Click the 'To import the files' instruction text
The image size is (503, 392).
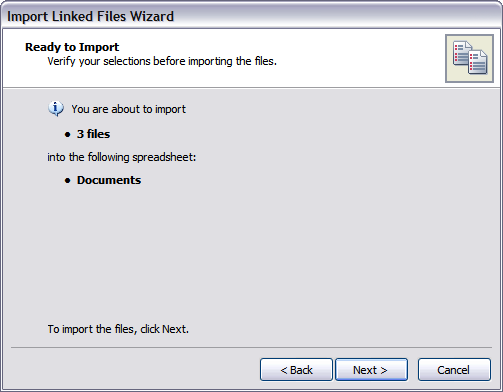118,329
